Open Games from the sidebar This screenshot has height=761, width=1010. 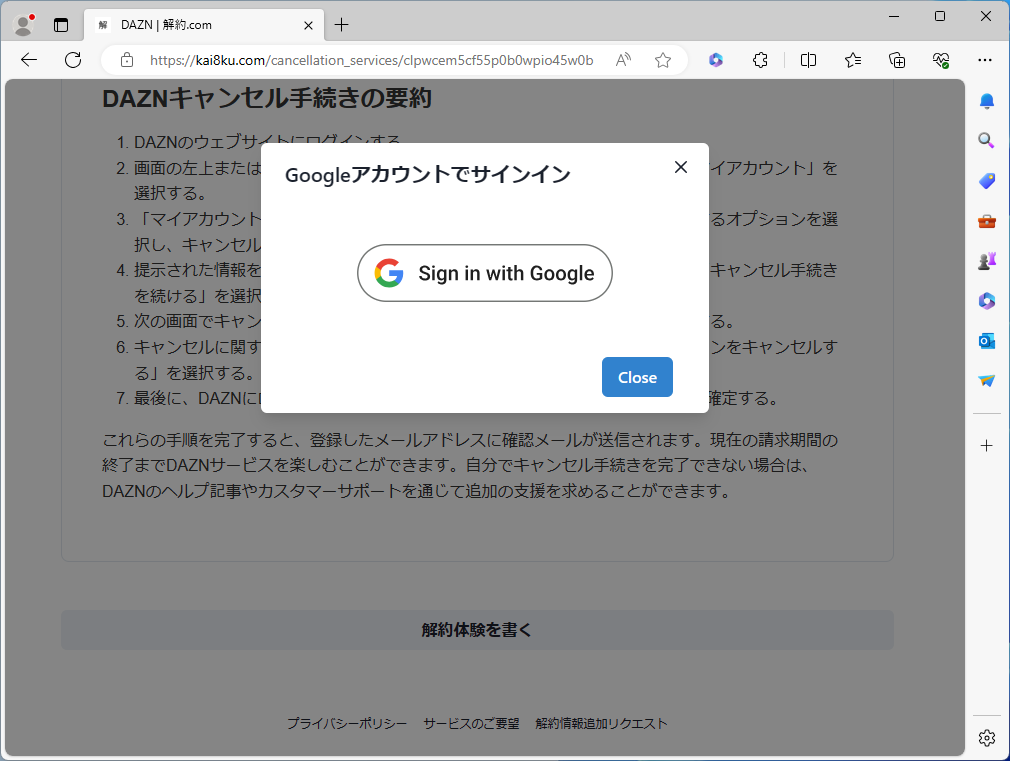click(986, 260)
